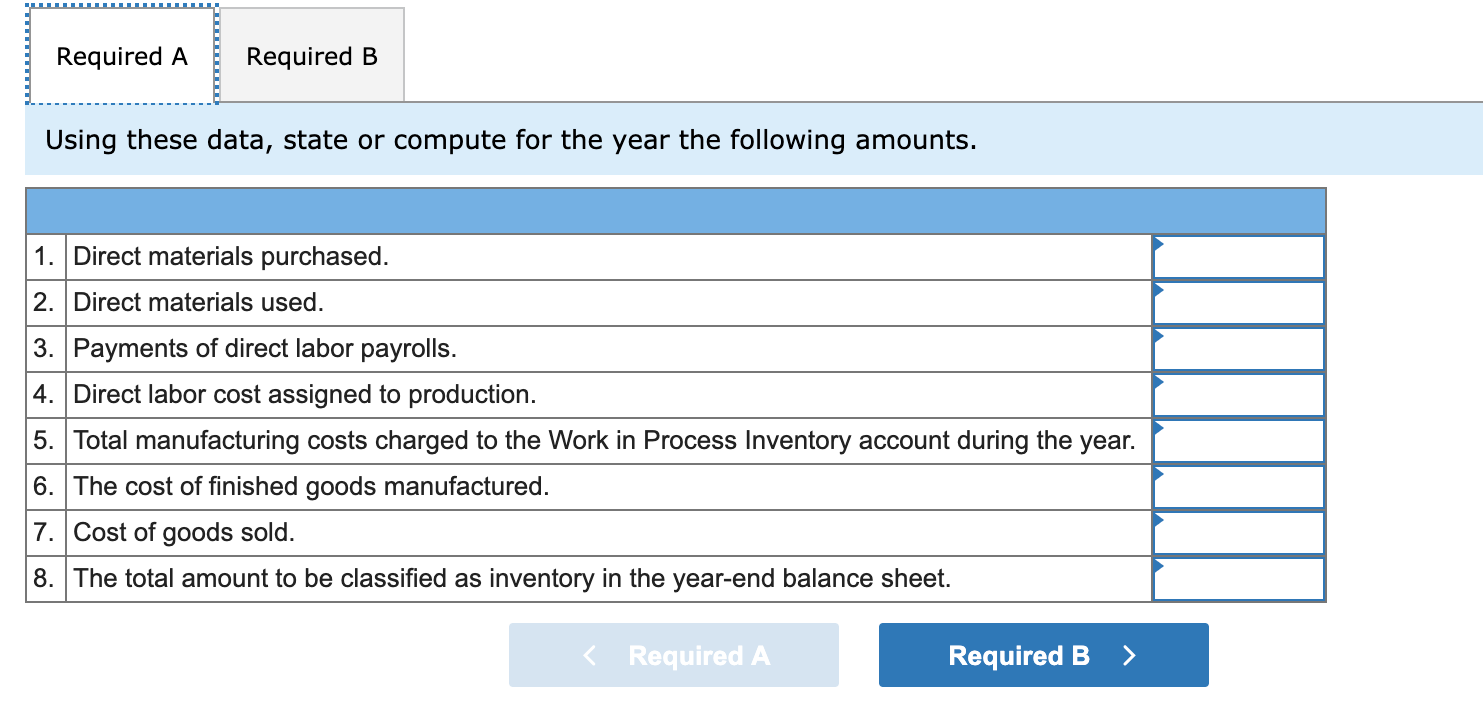Click the answer field for direct labor cost assigned
The image size is (1483, 706).
coord(1243,394)
